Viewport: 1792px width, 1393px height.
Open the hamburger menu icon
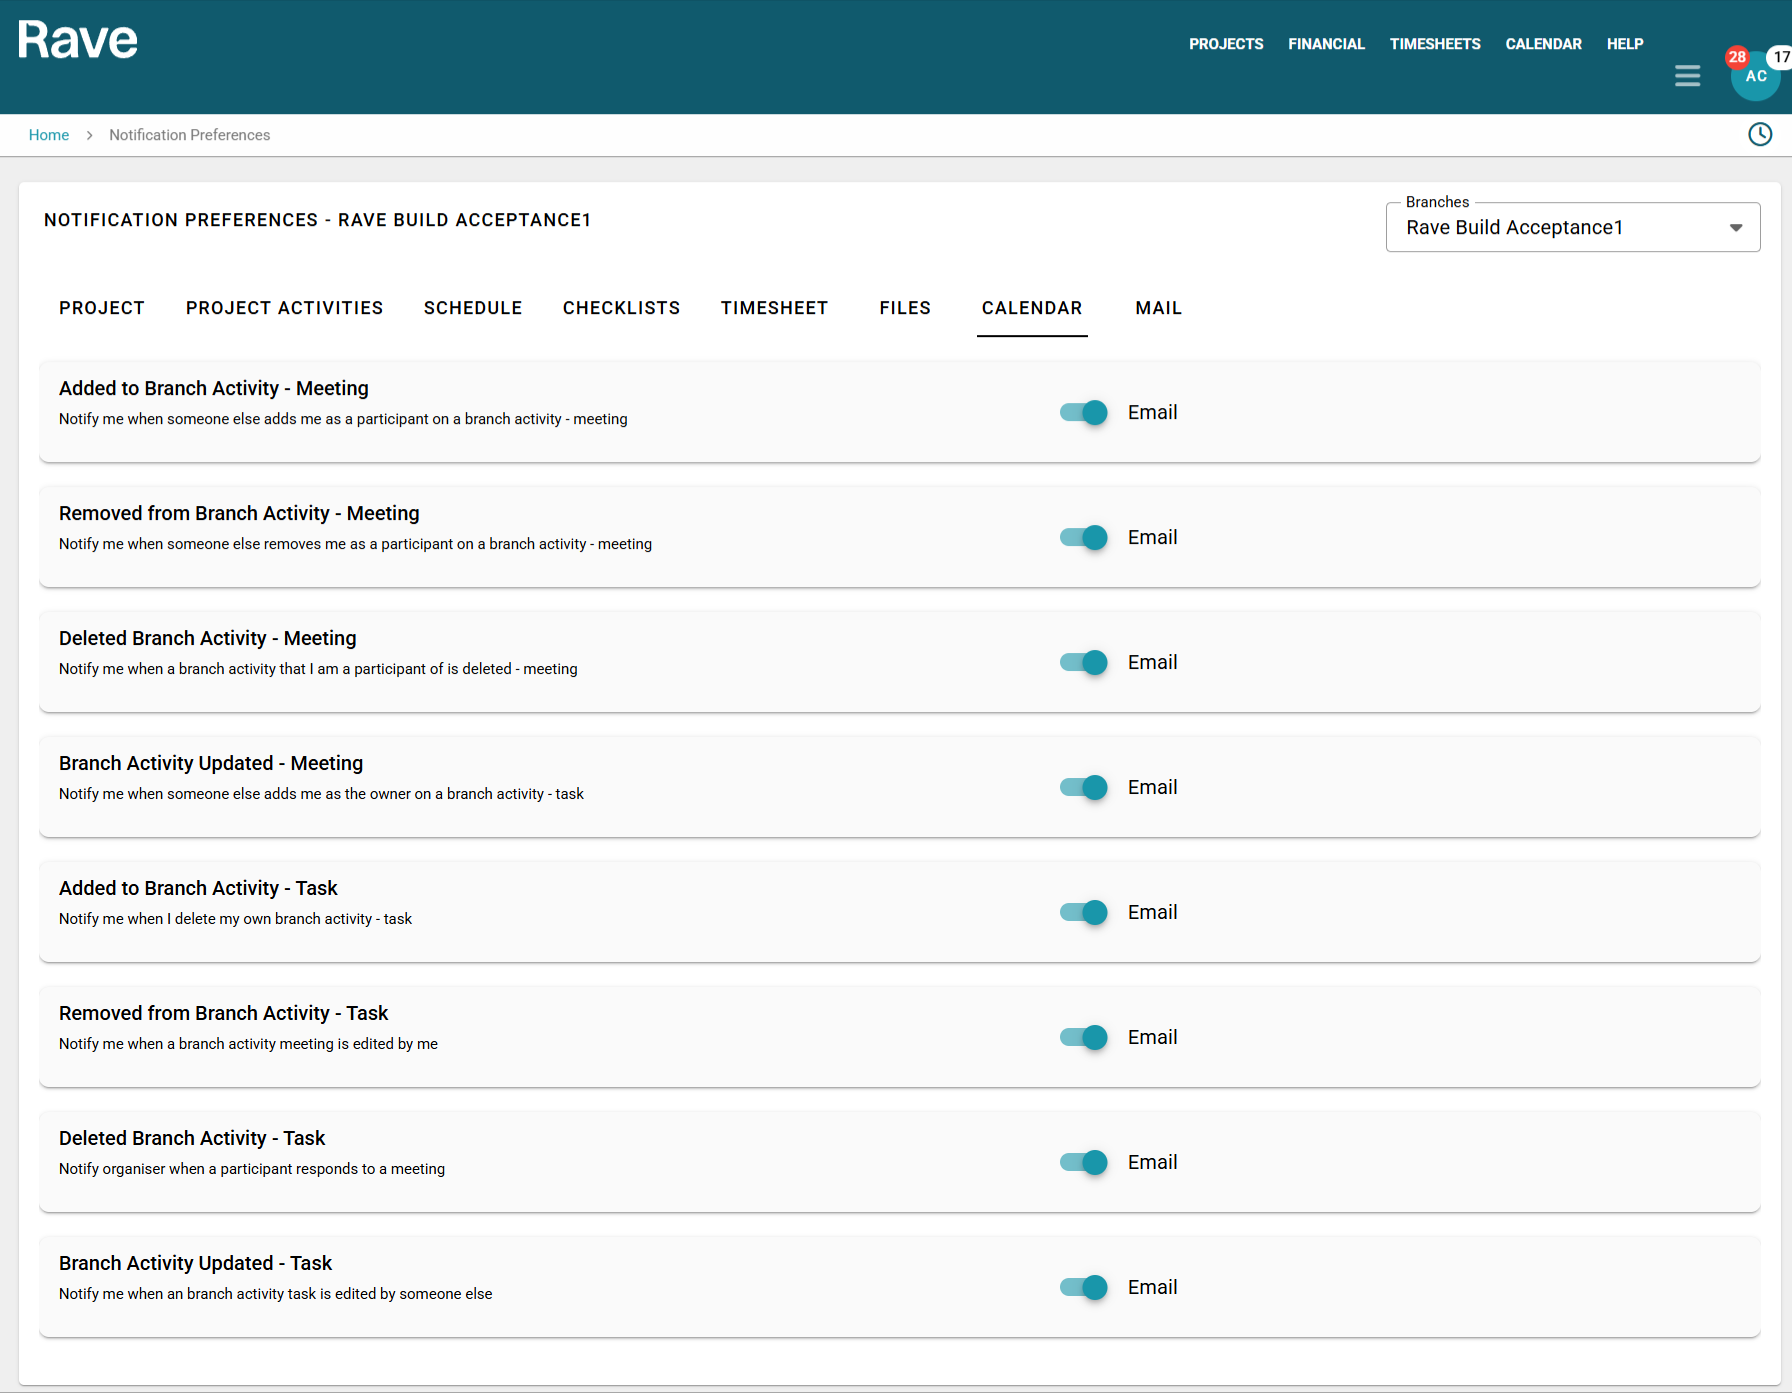pos(1687,76)
